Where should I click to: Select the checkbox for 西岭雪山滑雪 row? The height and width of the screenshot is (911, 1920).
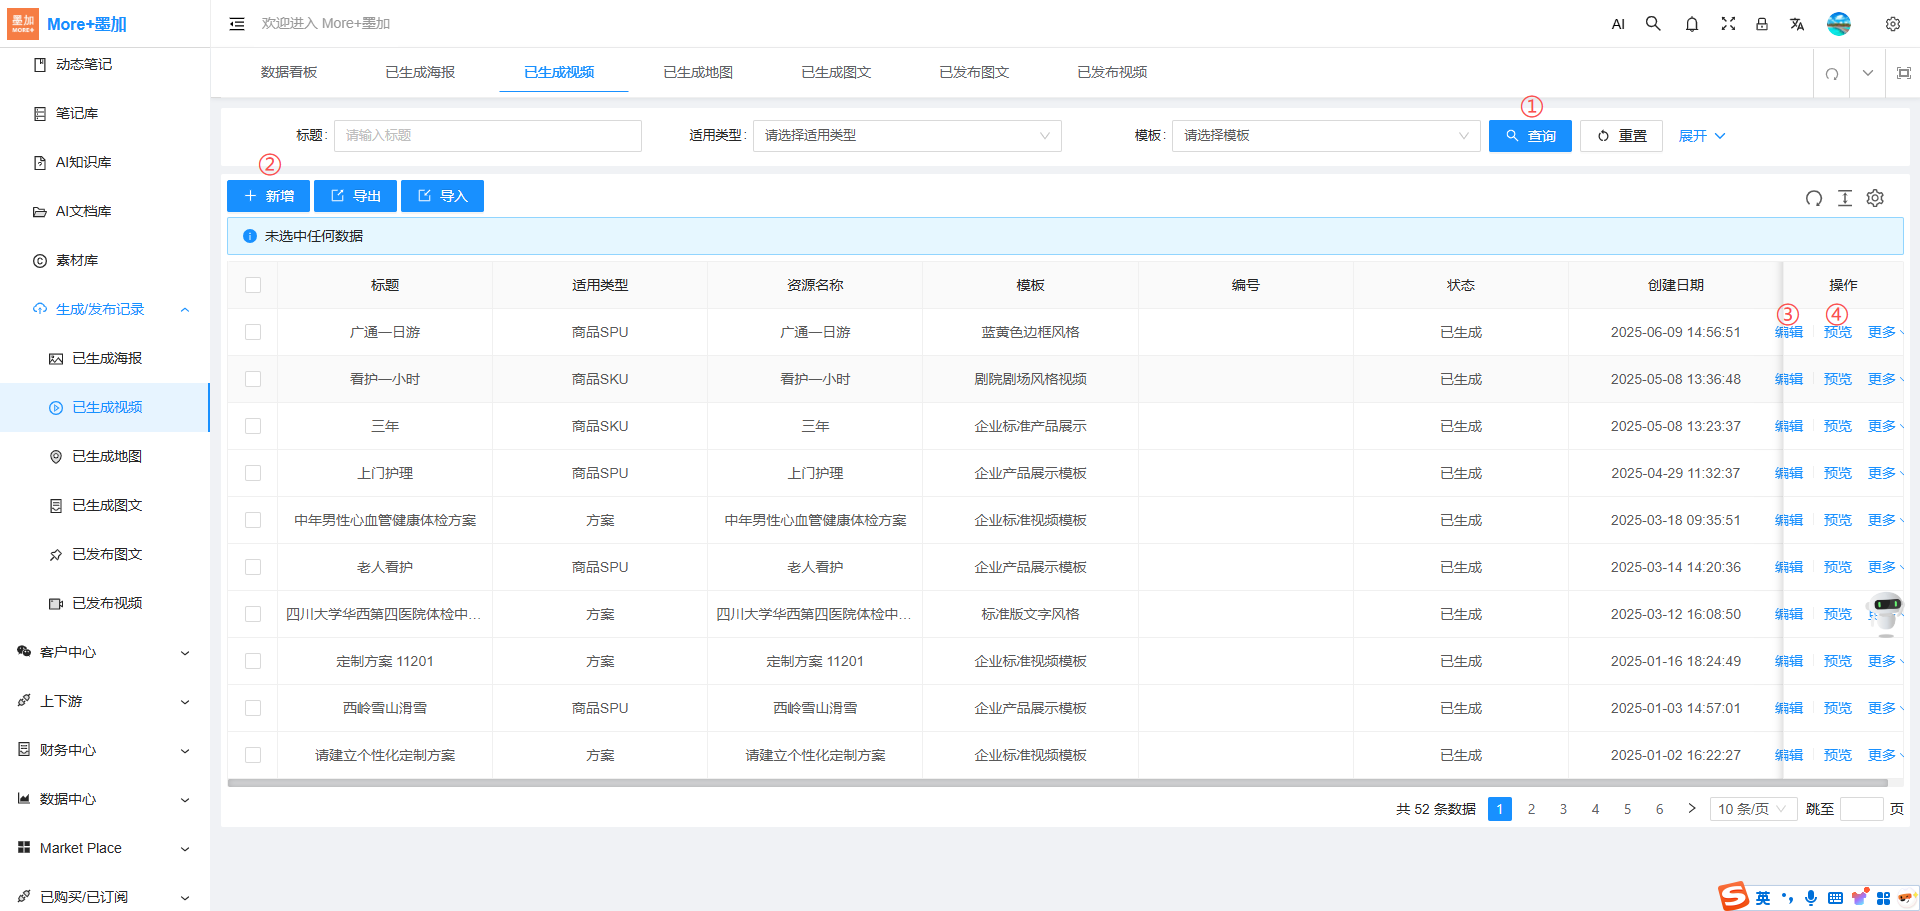tap(253, 708)
